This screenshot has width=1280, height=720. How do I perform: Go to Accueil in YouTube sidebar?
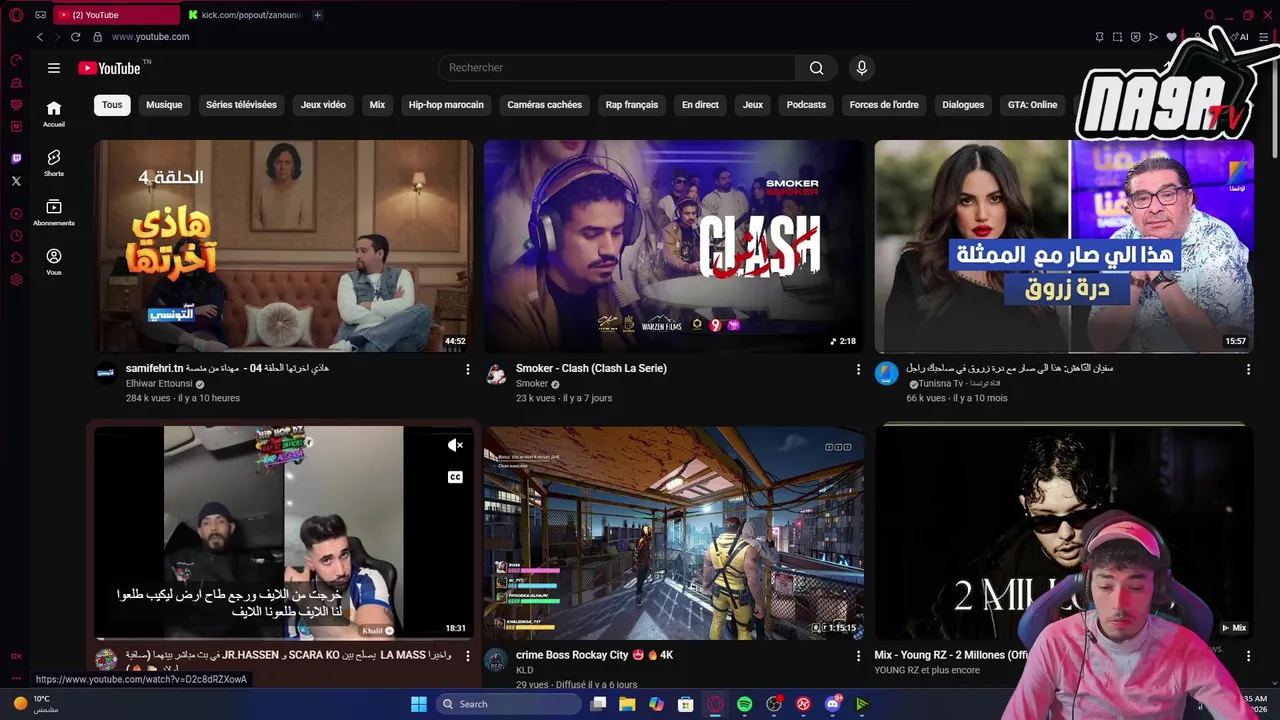tap(54, 113)
